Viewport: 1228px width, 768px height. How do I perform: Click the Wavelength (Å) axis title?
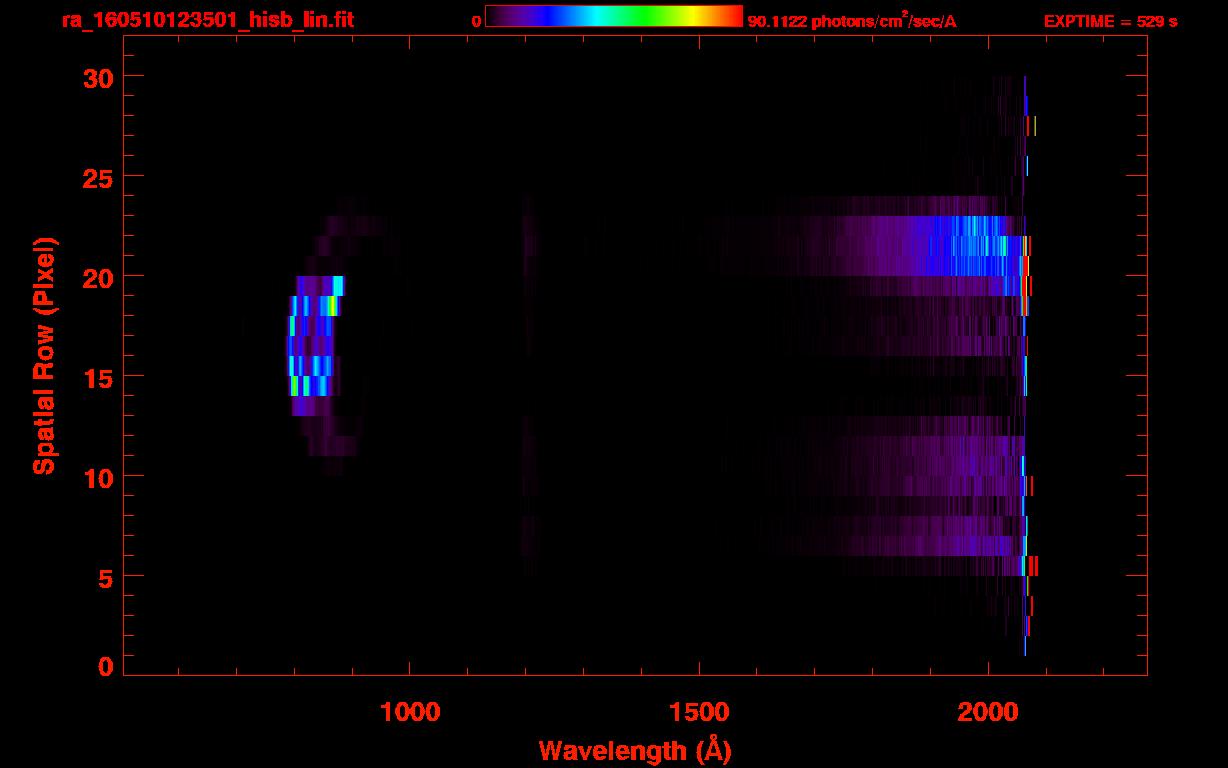pos(635,750)
